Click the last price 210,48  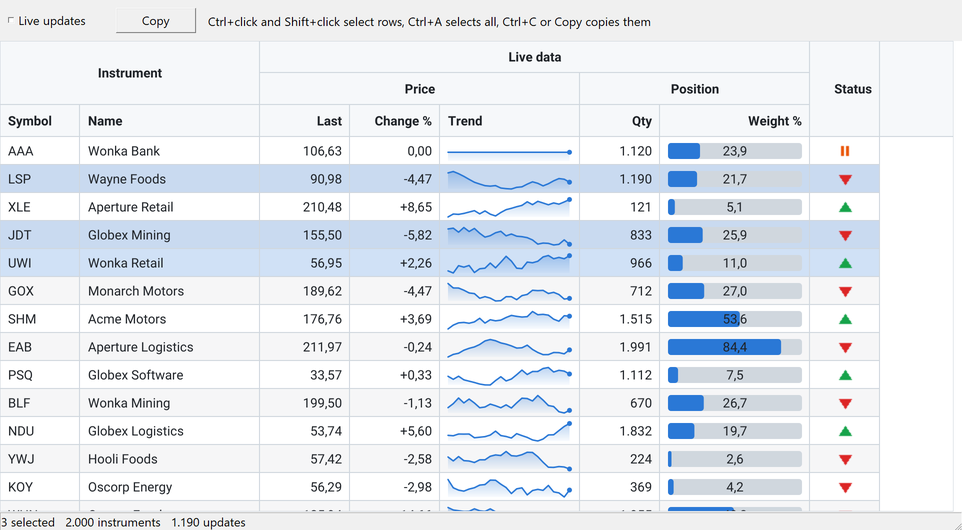(322, 207)
